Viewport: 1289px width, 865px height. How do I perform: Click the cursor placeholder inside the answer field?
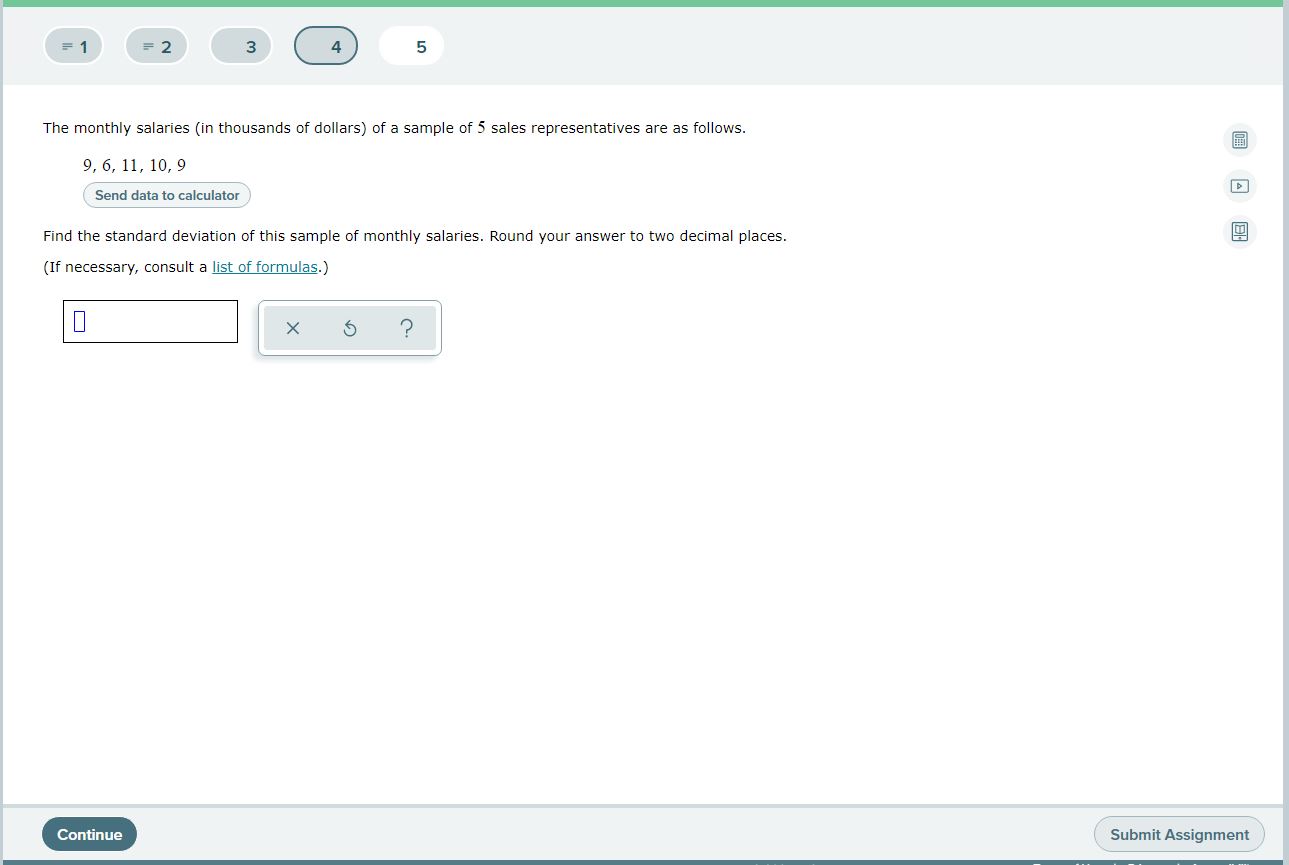(x=77, y=321)
